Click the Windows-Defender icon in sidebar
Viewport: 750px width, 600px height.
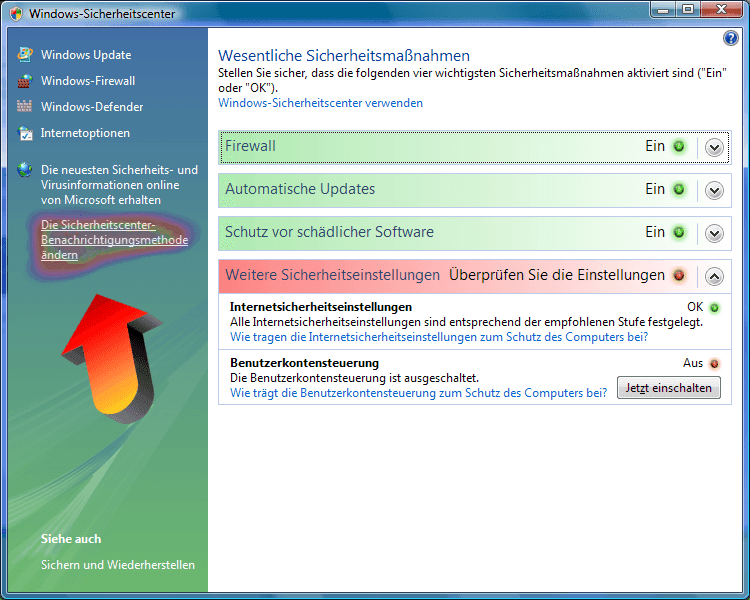(x=24, y=106)
